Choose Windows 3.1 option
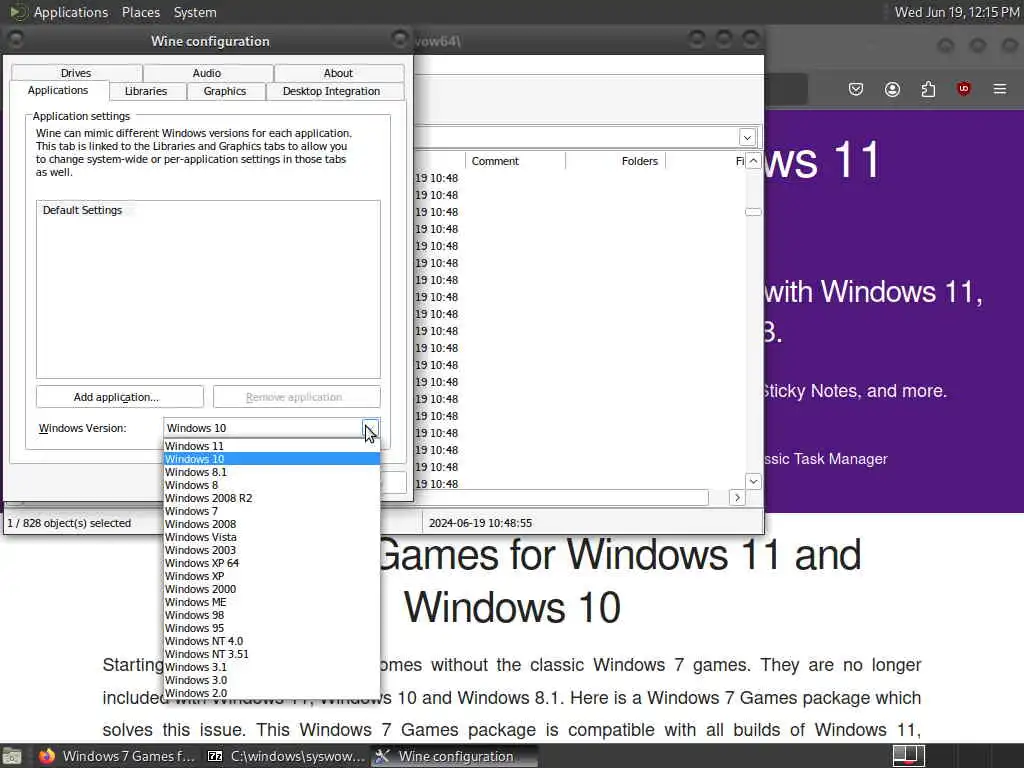This screenshot has height=768, width=1024. coord(271,667)
